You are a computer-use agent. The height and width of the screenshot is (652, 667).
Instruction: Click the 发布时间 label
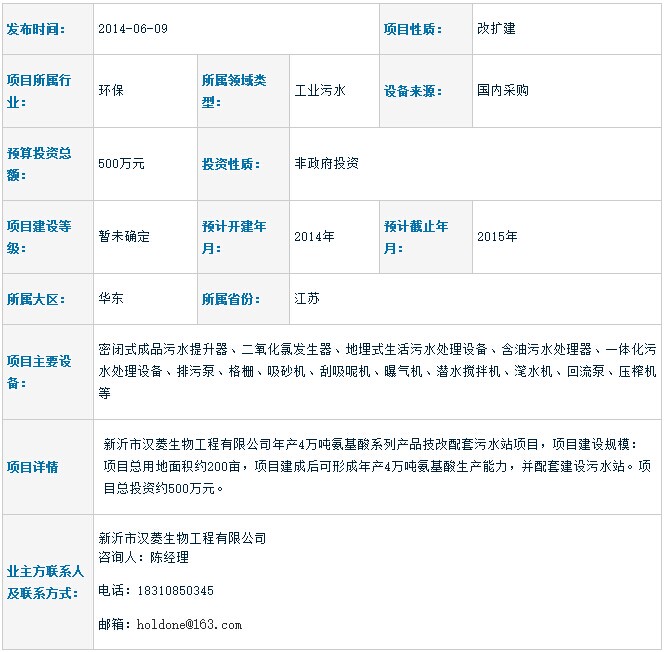[36, 29]
